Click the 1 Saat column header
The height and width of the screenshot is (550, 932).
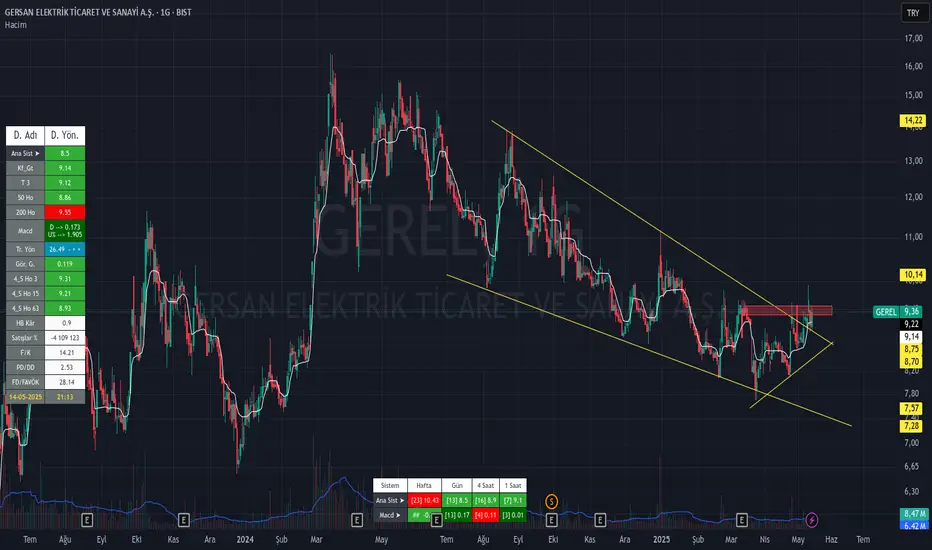[x=513, y=485]
